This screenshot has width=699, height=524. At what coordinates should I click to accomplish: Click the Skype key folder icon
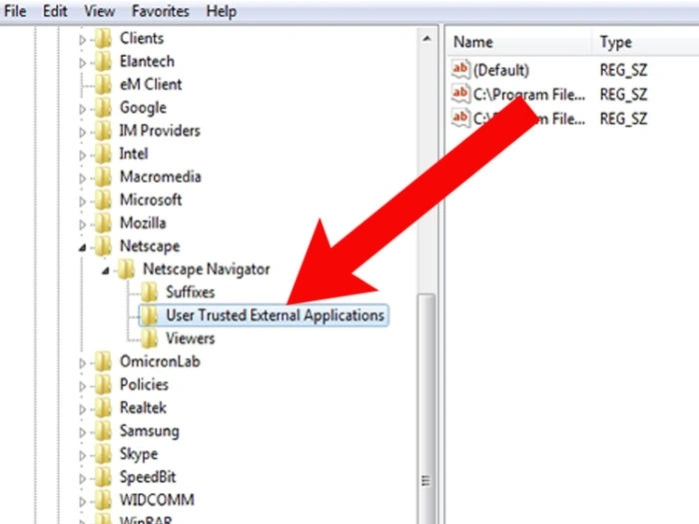click(103, 454)
